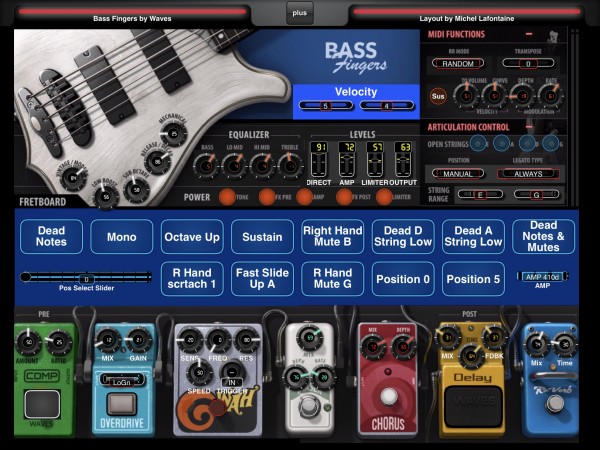Click the Octave Up button
Viewport: 600px width, 450px height.
[192, 236]
